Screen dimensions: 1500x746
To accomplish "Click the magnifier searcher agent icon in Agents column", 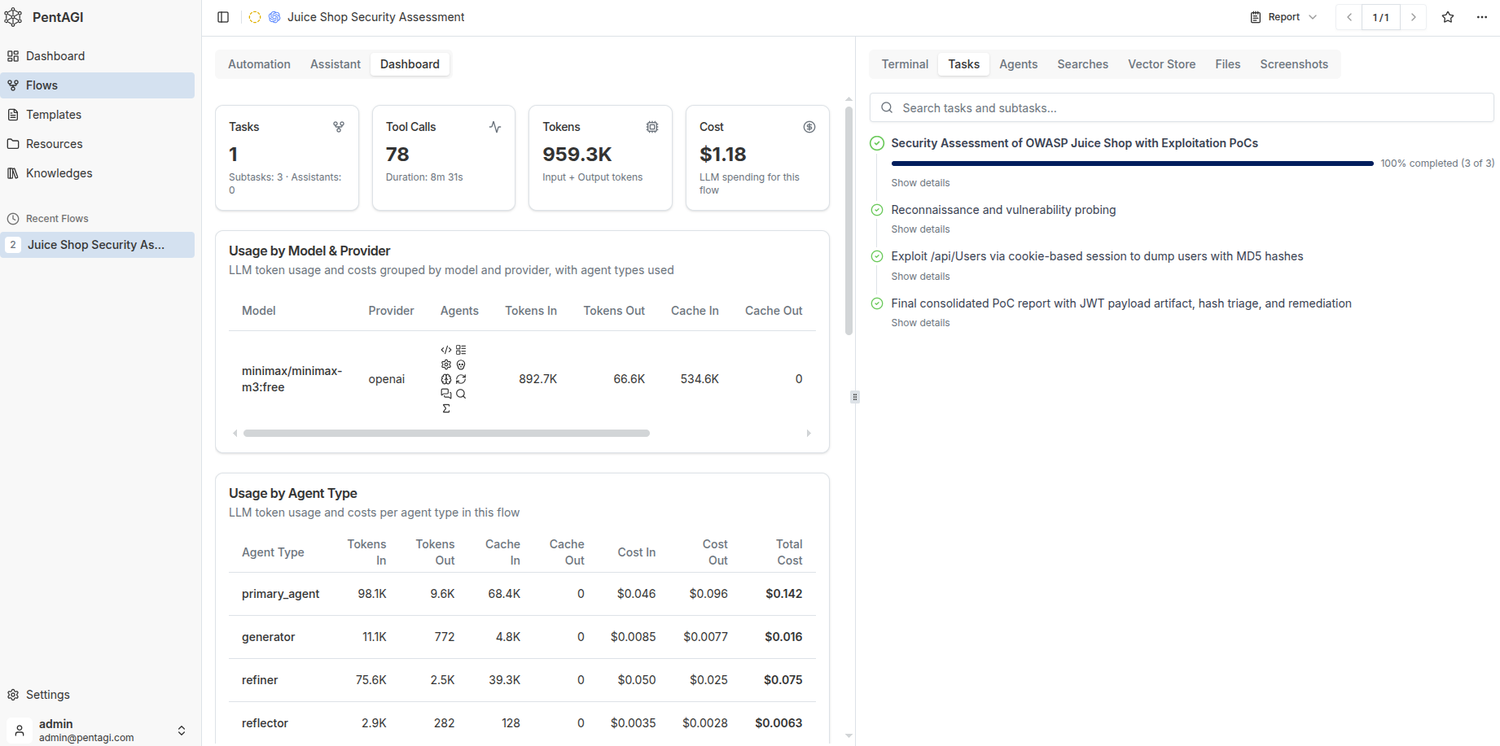I will click(461, 394).
